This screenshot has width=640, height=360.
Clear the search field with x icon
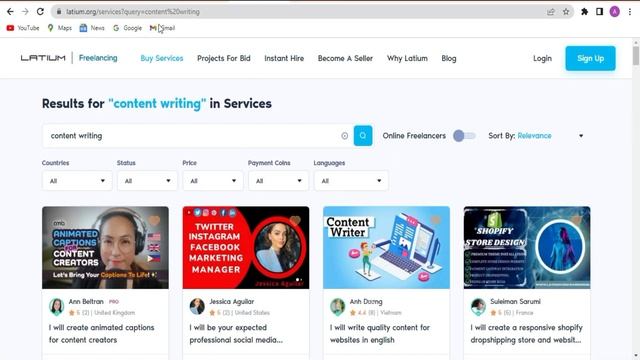pyautogui.click(x=344, y=136)
